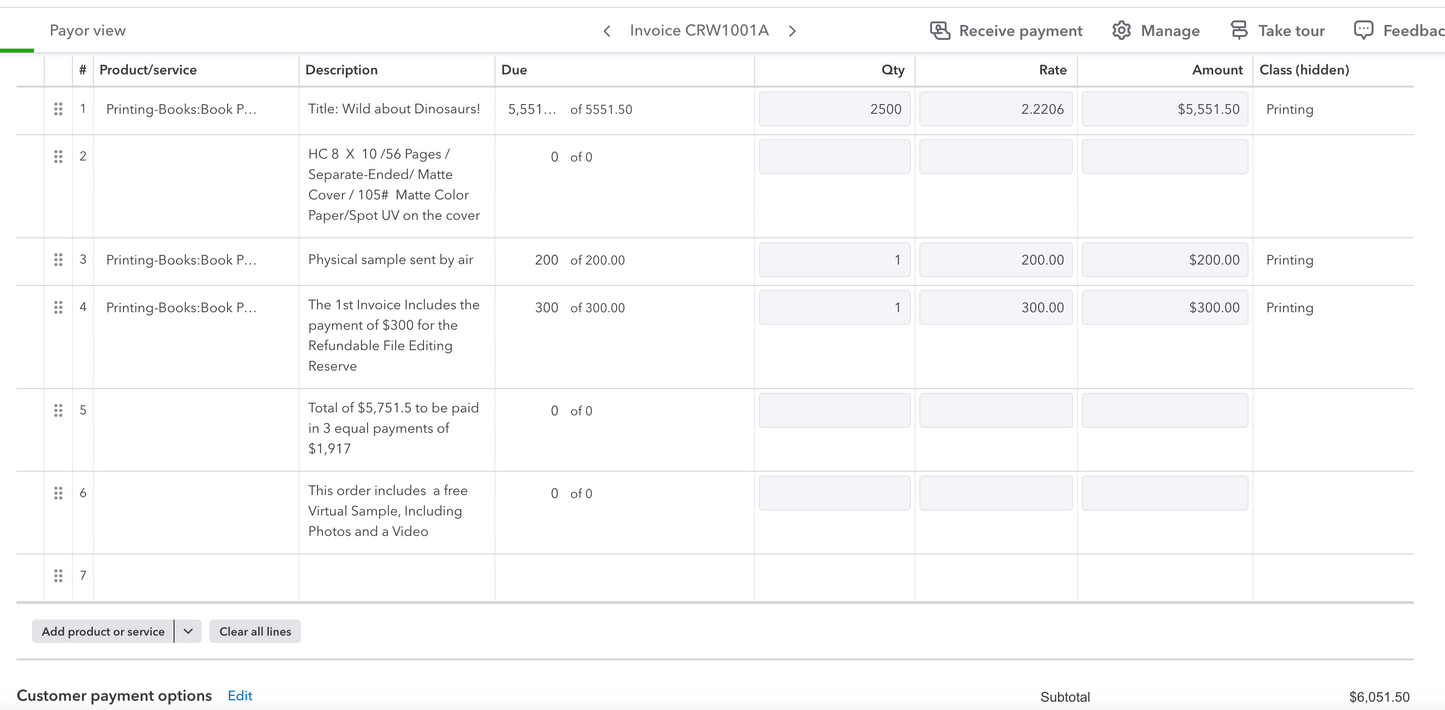Click Product/service column header
This screenshot has width=1445, height=710.
pyautogui.click(x=148, y=70)
